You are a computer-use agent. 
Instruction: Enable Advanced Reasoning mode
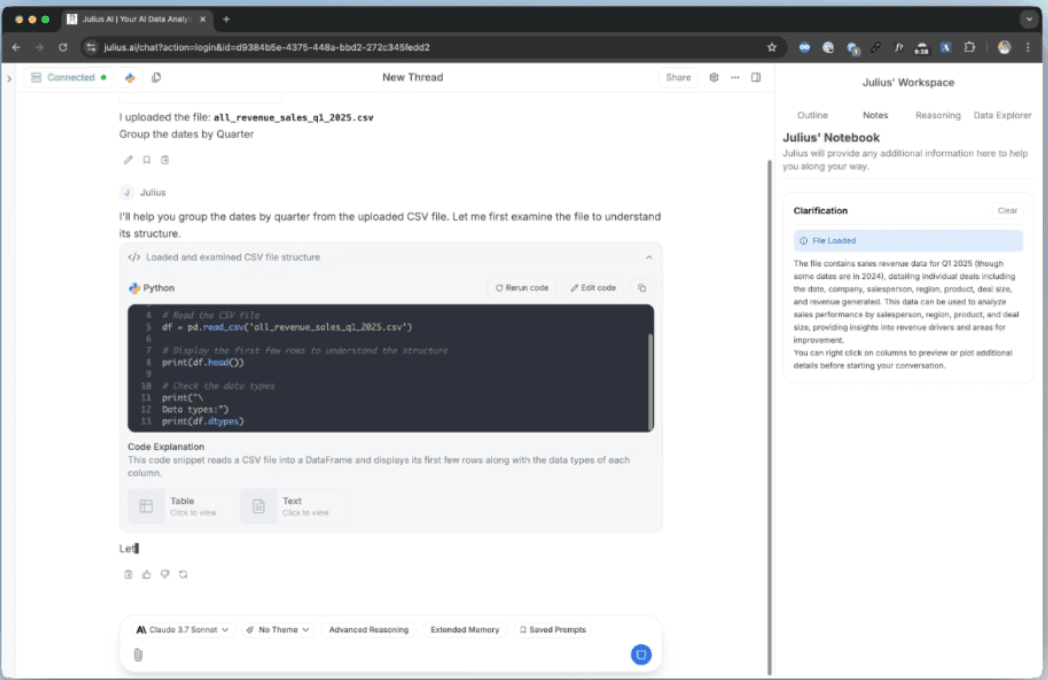[371, 629]
